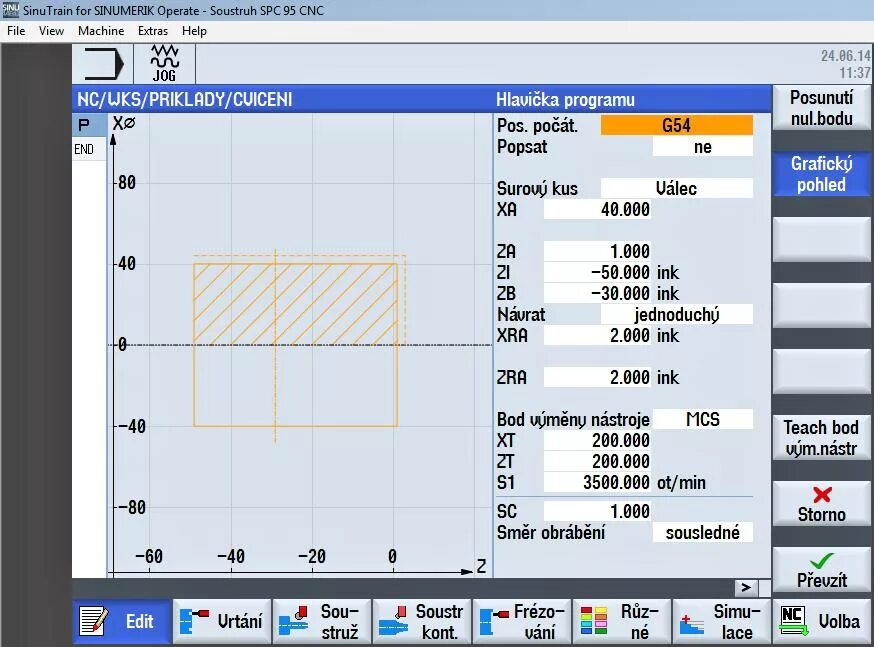Select the END program line
Viewport: 874px width, 647px height.
(x=89, y=149)
